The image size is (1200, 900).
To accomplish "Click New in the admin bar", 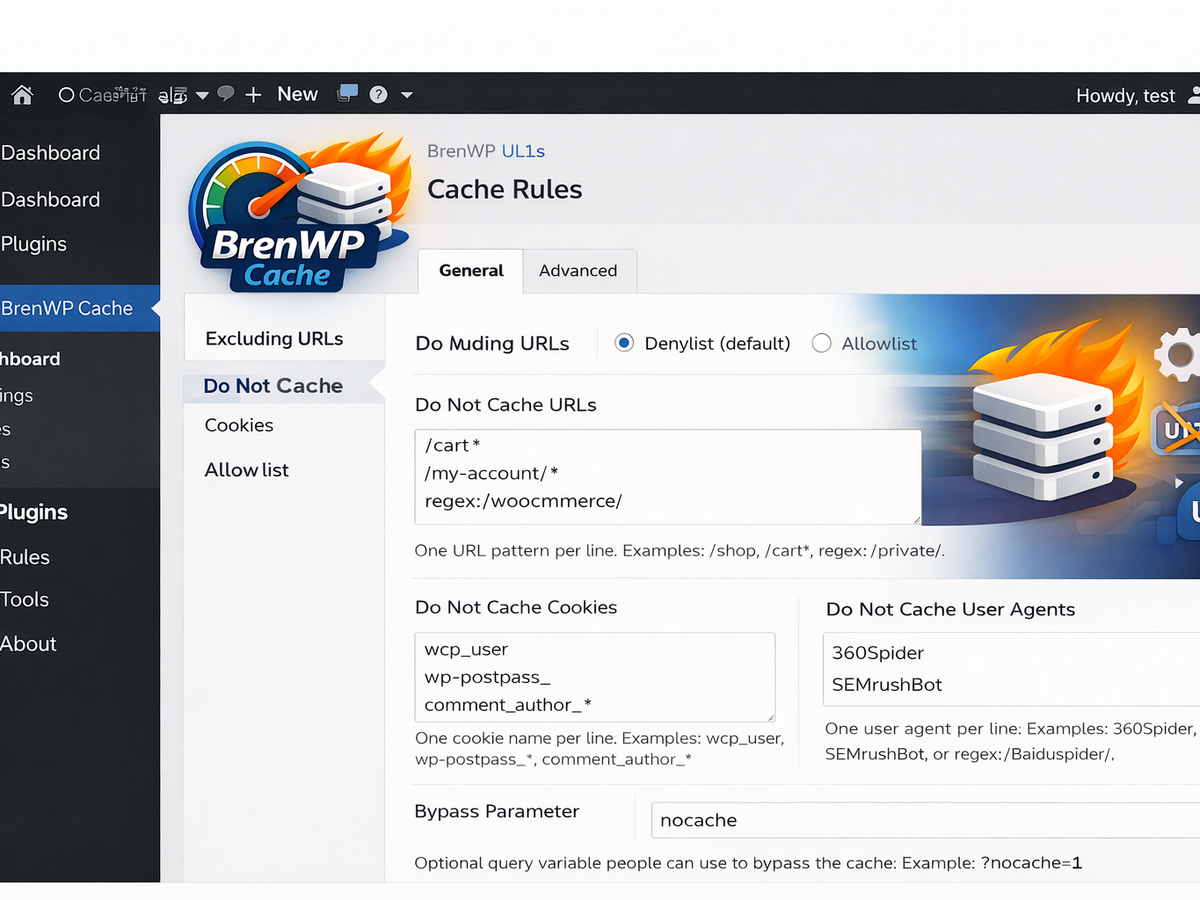I will point(297,95).
